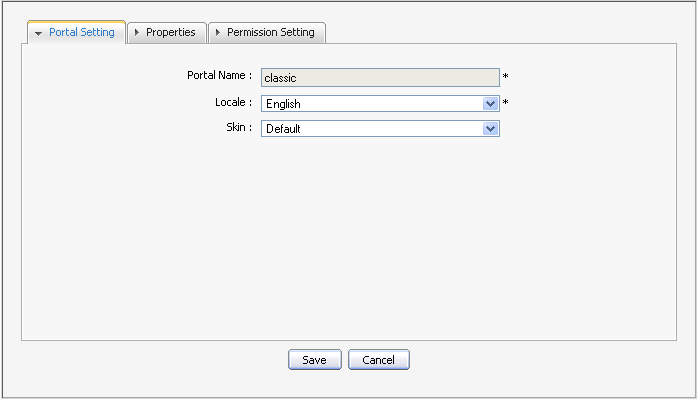Focus the Portal Name text field
Image resolution: width=698 pixels, height=400 pixels.
click(x=380, y=77)
